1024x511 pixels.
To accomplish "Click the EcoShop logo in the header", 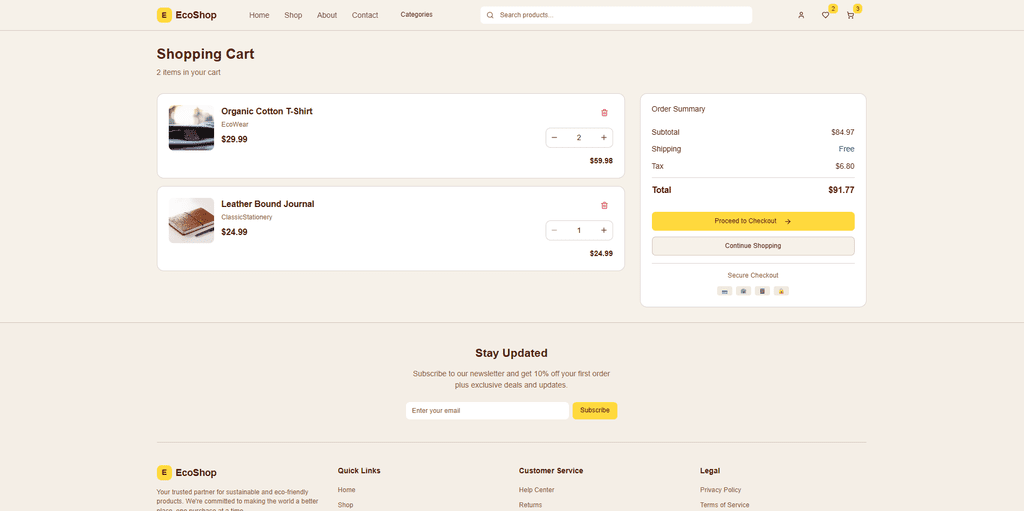I will [187, 15].
